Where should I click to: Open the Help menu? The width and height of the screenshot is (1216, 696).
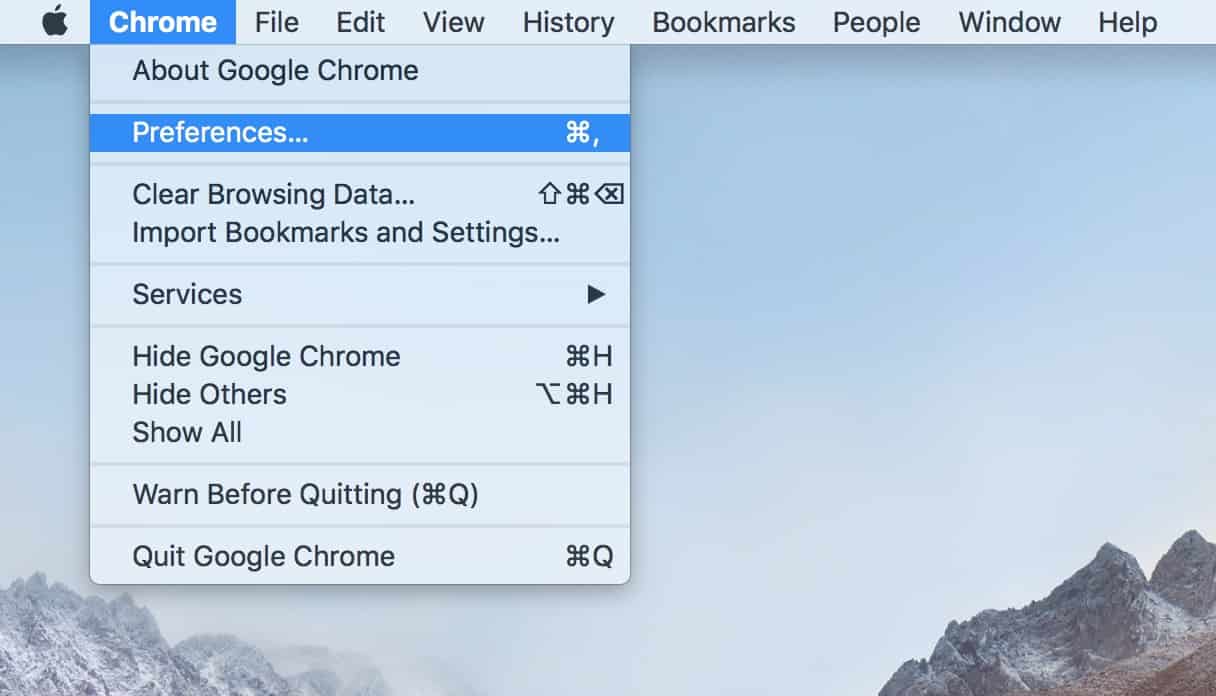click(x=1127, y=22)
